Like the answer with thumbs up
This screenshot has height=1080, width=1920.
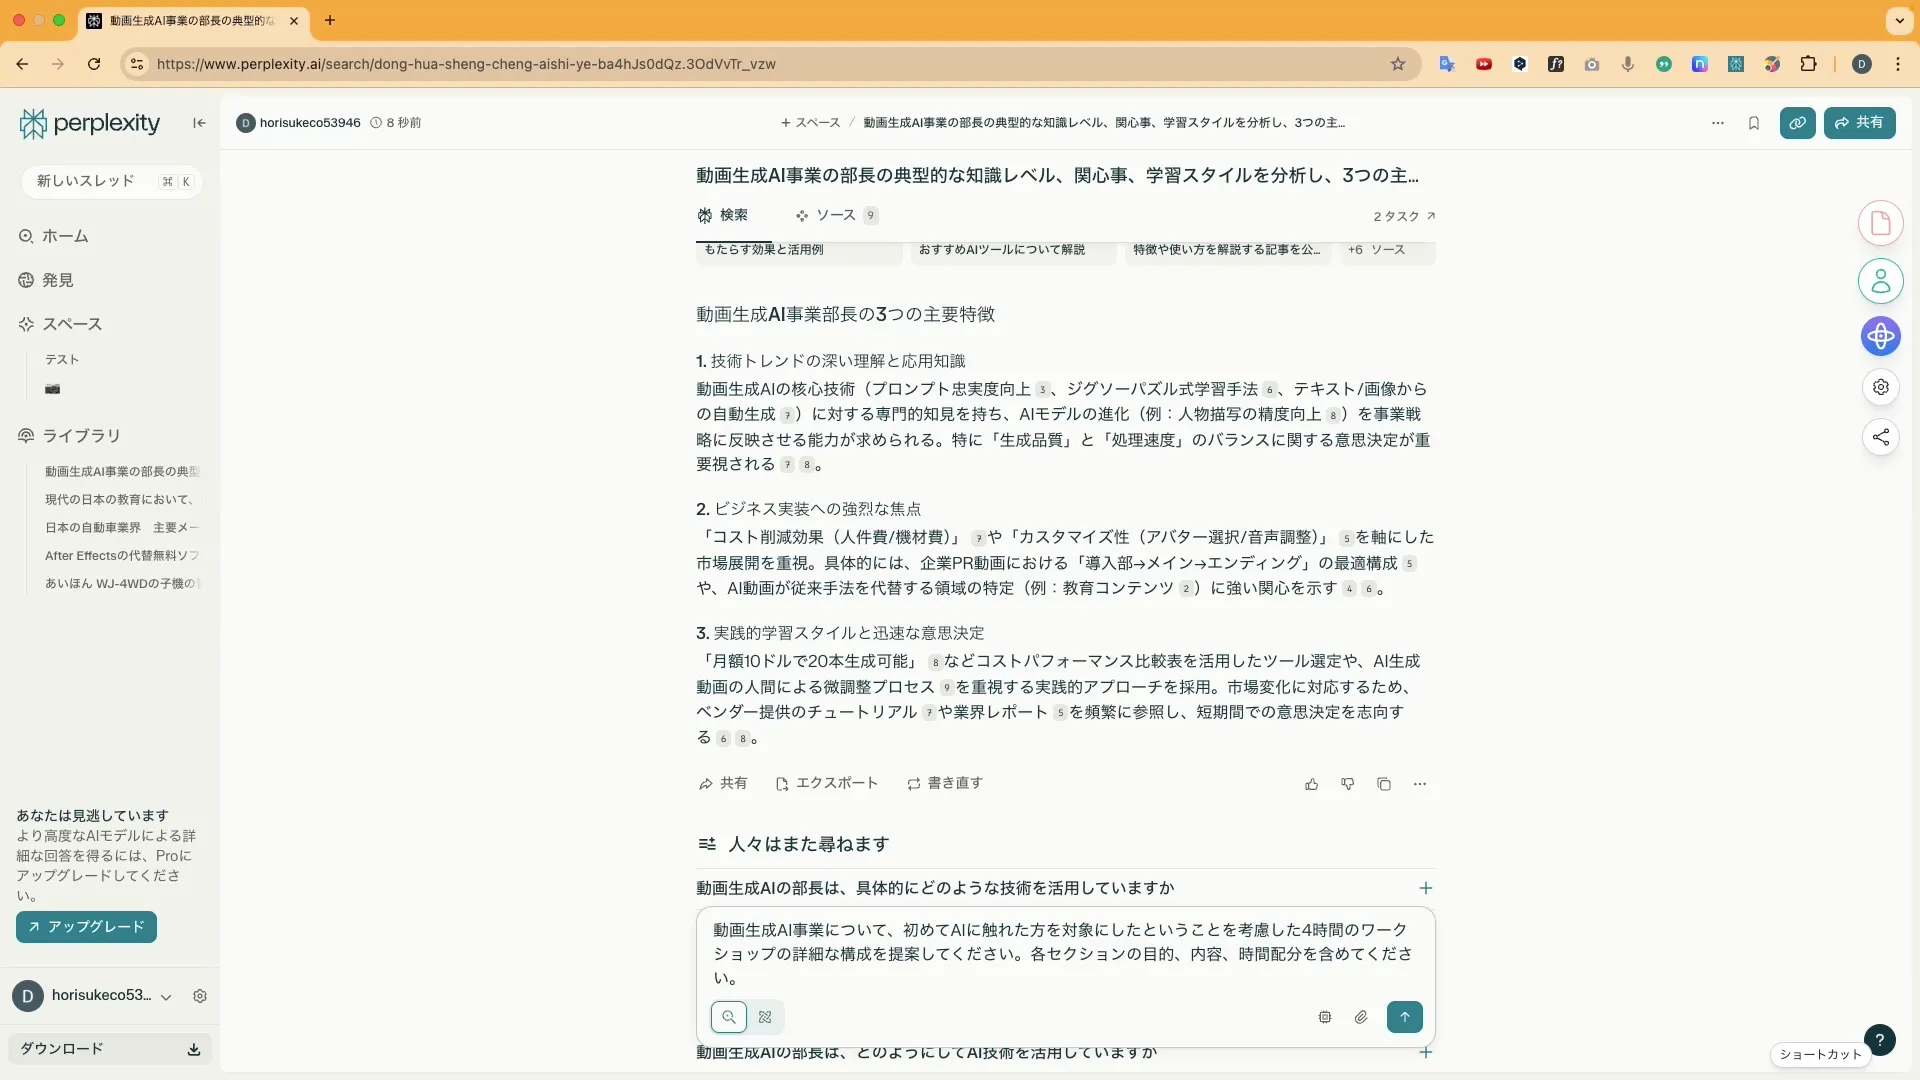(x=1311, y=784)
